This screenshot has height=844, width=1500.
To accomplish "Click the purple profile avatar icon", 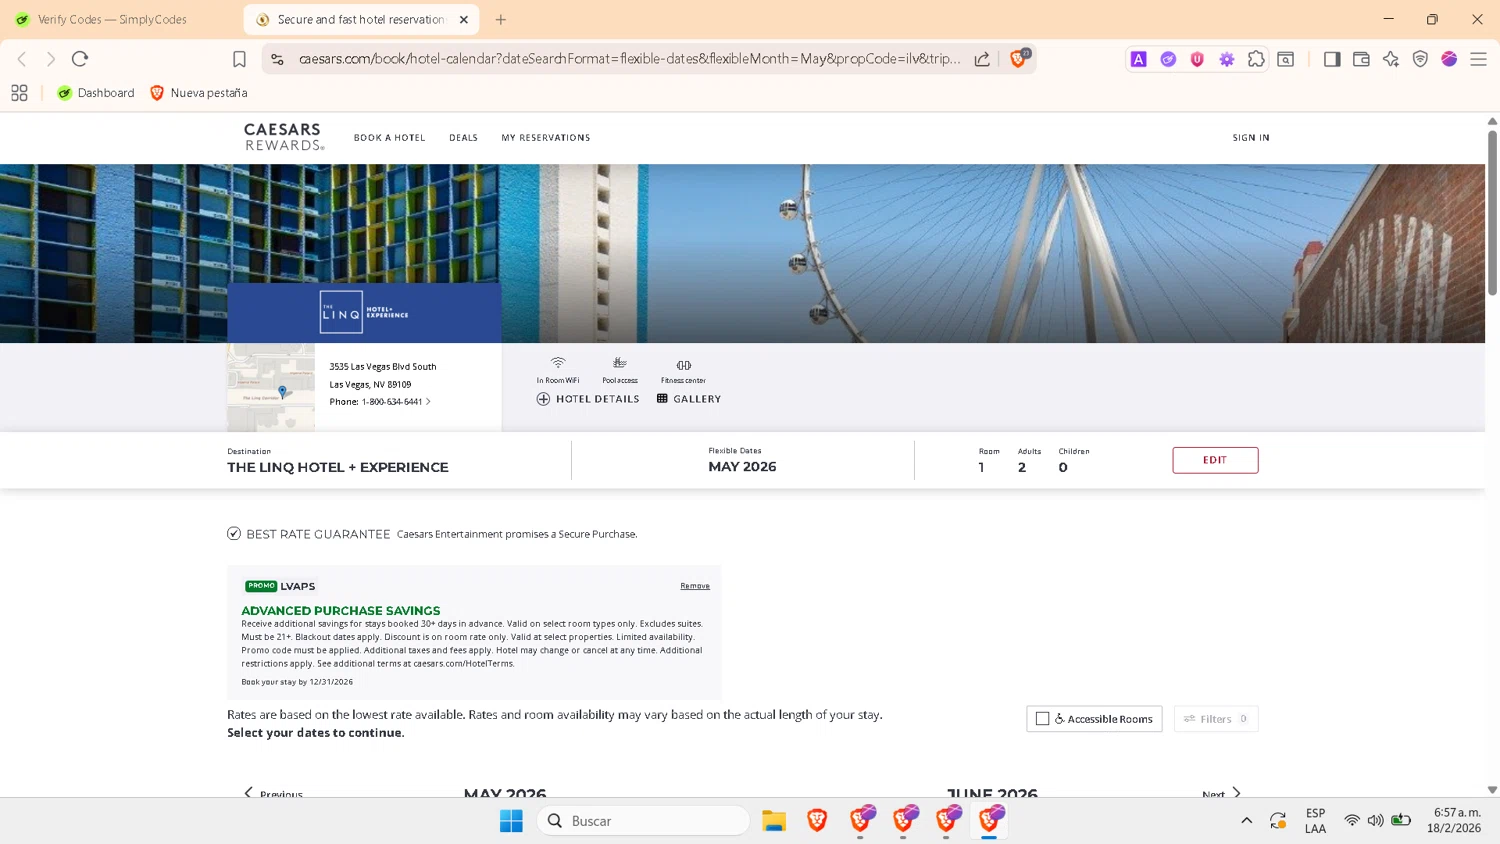I will point(1449,59).
